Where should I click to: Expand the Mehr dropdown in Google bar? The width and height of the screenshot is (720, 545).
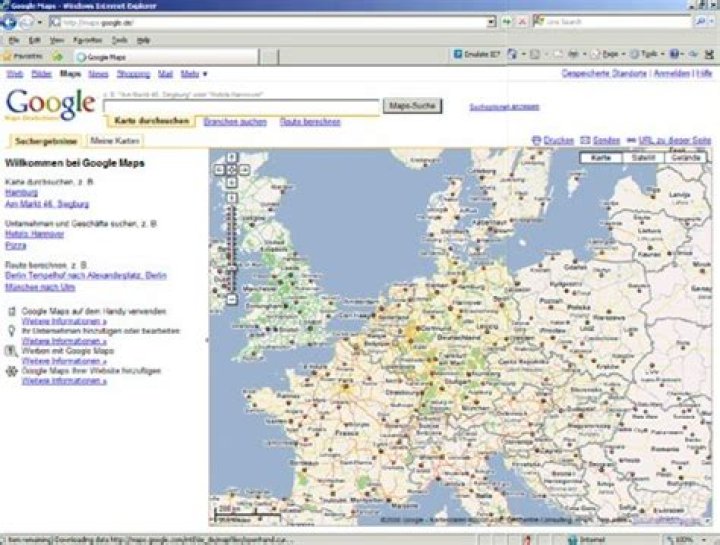[x=194, y=74]
